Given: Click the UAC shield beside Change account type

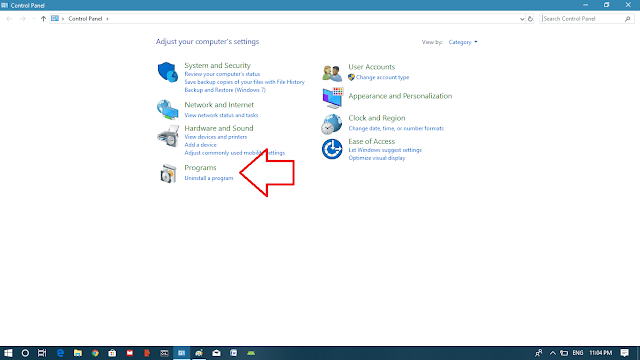Looking at the screenshot, I should pos(351,77).
